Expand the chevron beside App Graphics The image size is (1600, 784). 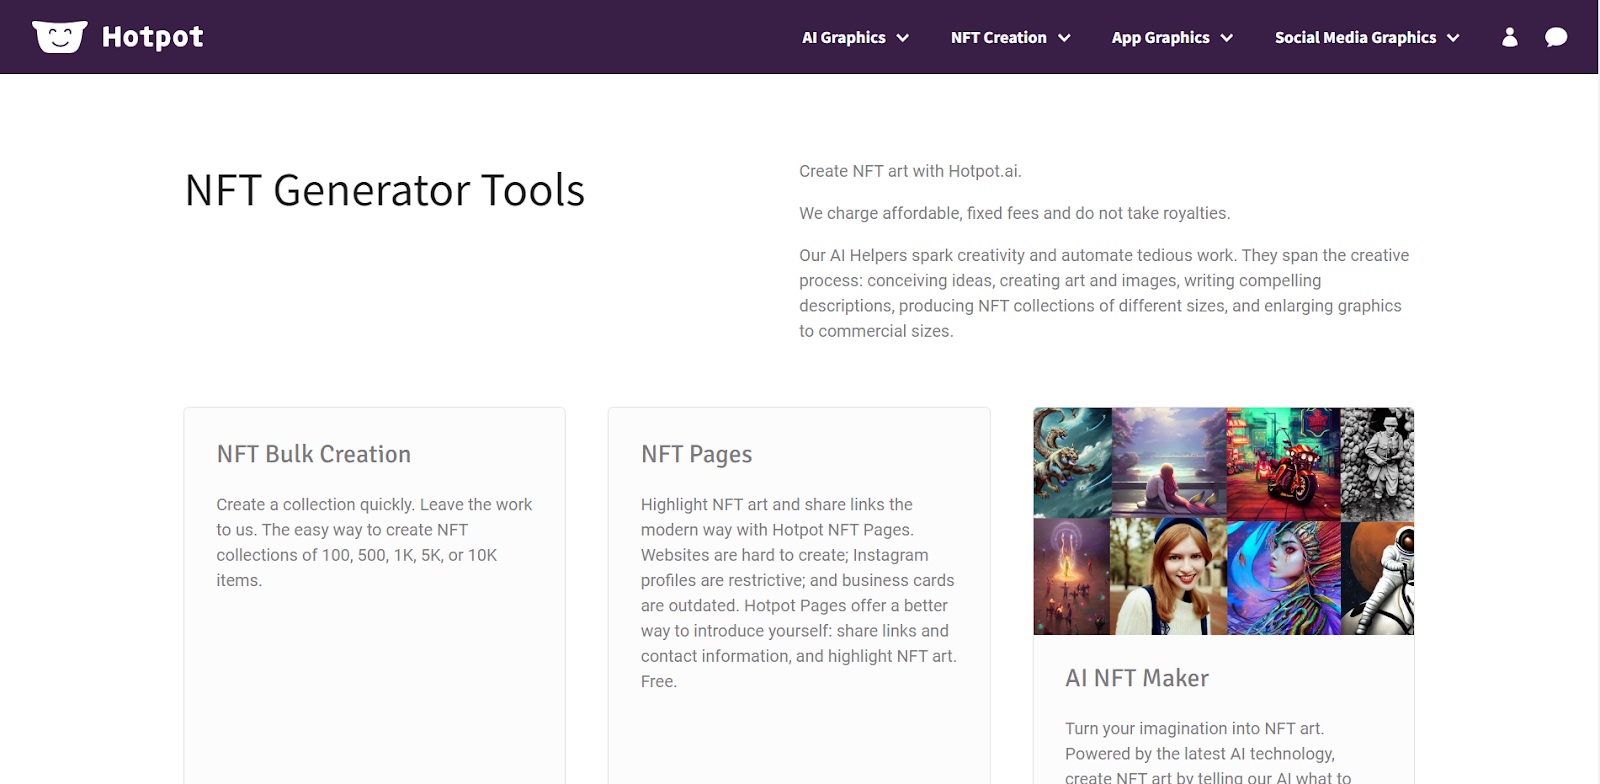1227,38
